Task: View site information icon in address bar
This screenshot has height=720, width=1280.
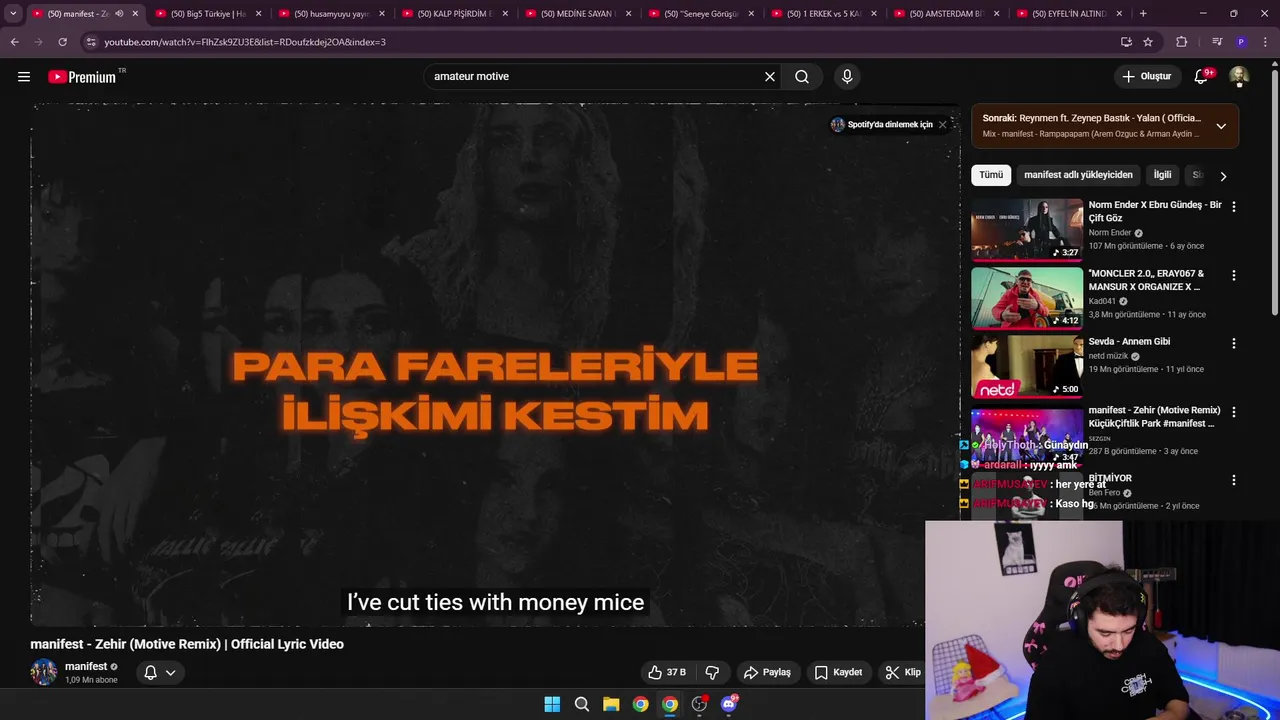Action: (91, 42)
